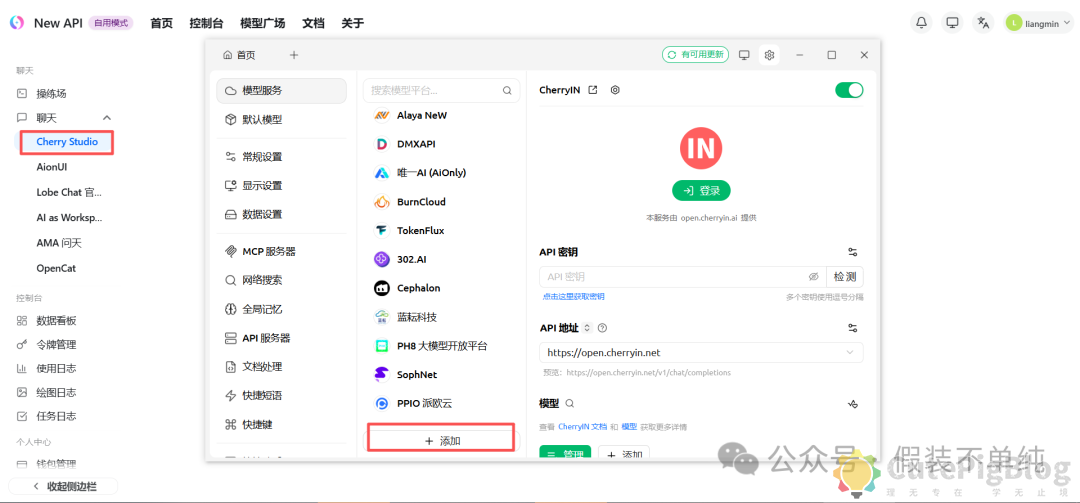Open CherryIN provider settings gear
This screenshot has height=503, width=1080.
[x=615, y=90]
